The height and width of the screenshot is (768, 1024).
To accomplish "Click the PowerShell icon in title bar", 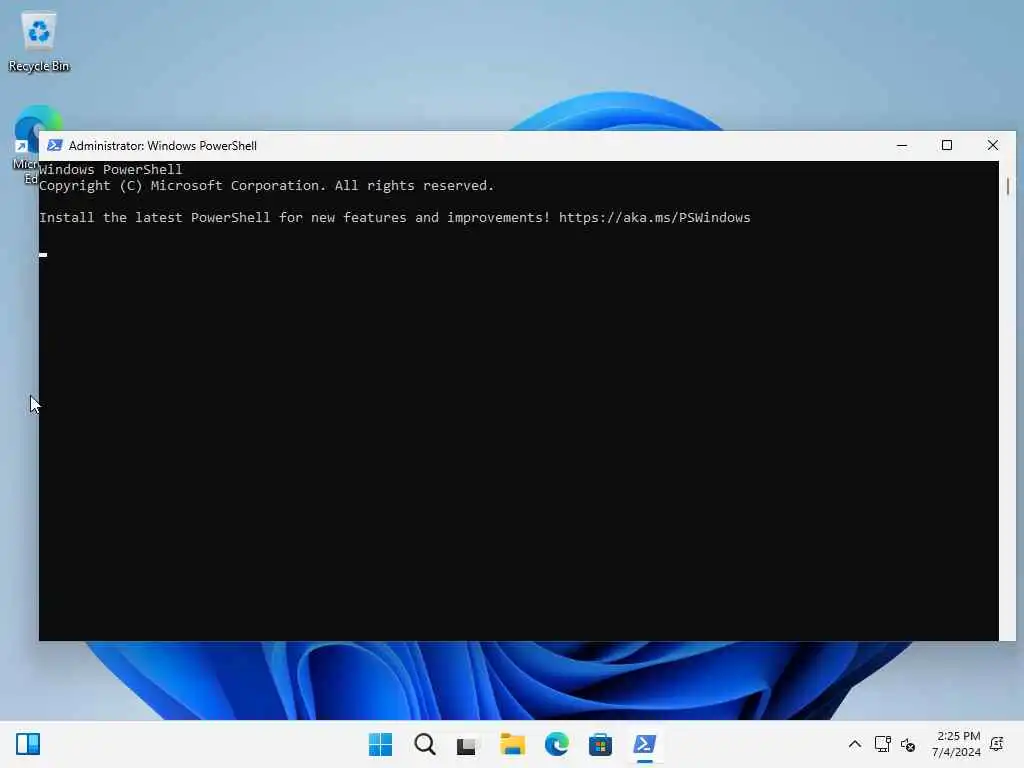I will (55, 146).
